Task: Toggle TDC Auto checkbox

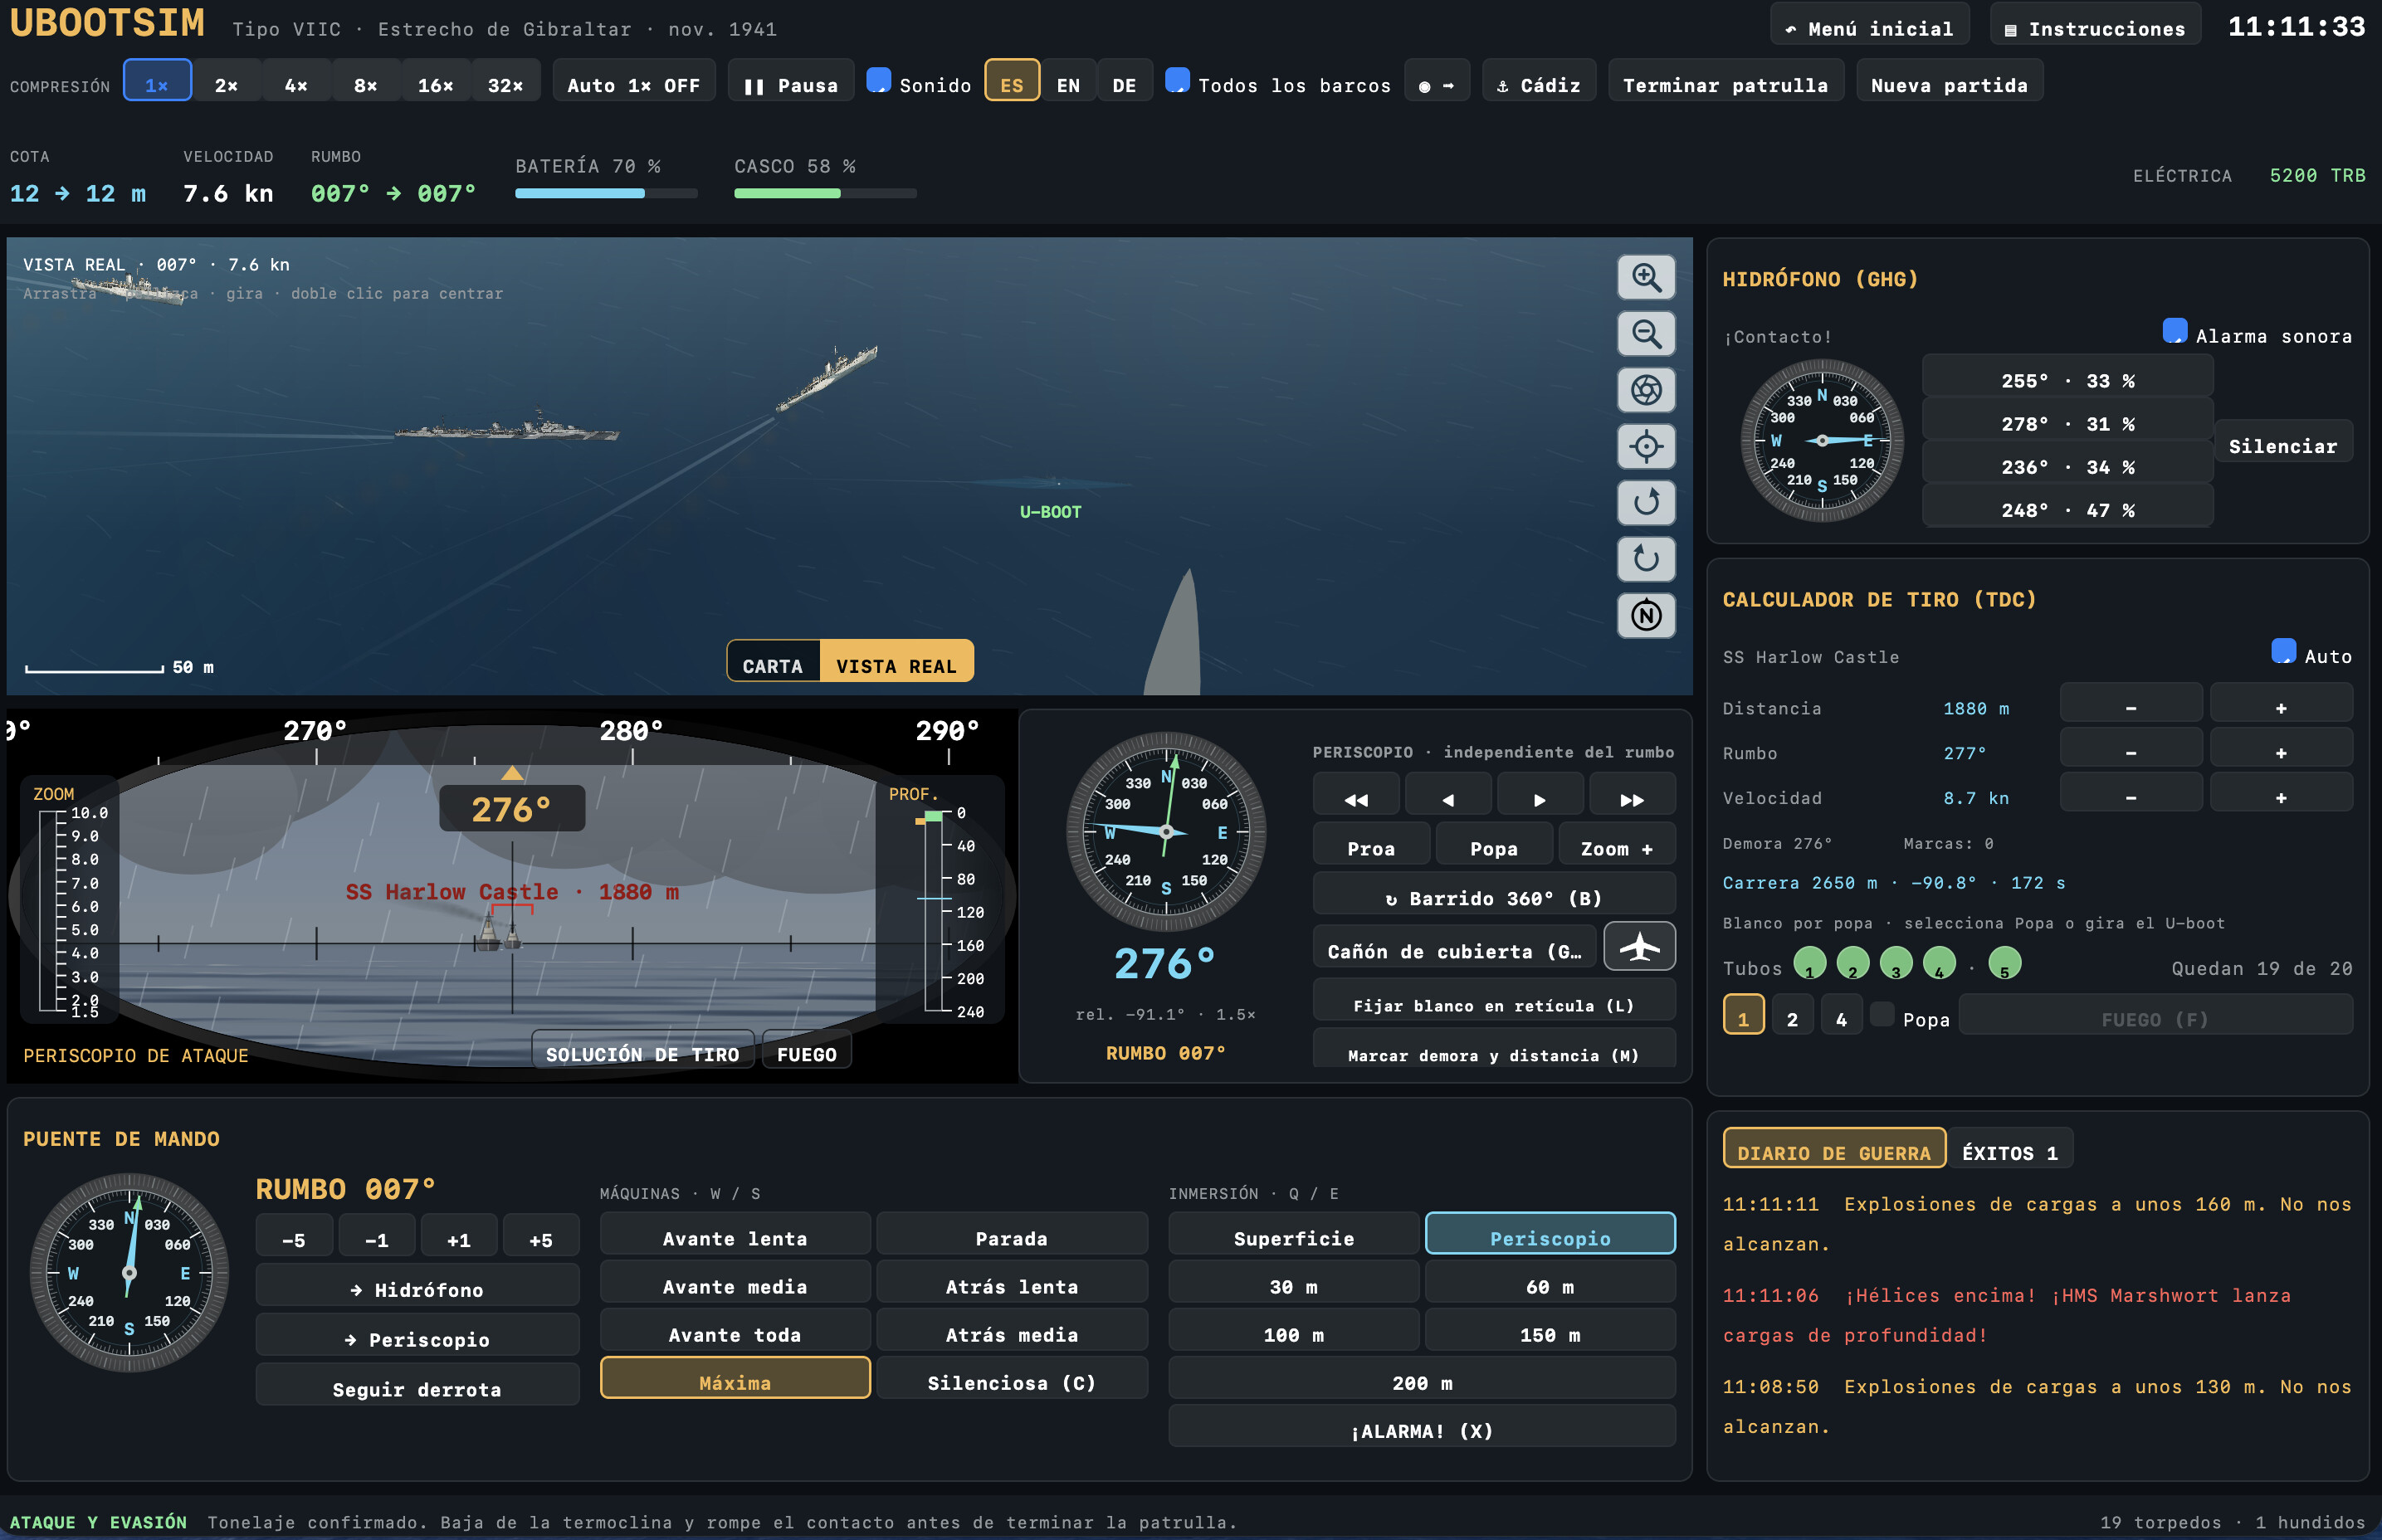Action: pyautogui.click(x=2283, y=651)
